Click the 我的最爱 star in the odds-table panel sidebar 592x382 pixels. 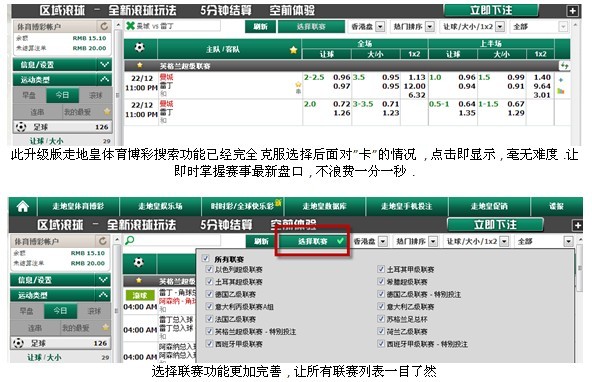[107, 112]
